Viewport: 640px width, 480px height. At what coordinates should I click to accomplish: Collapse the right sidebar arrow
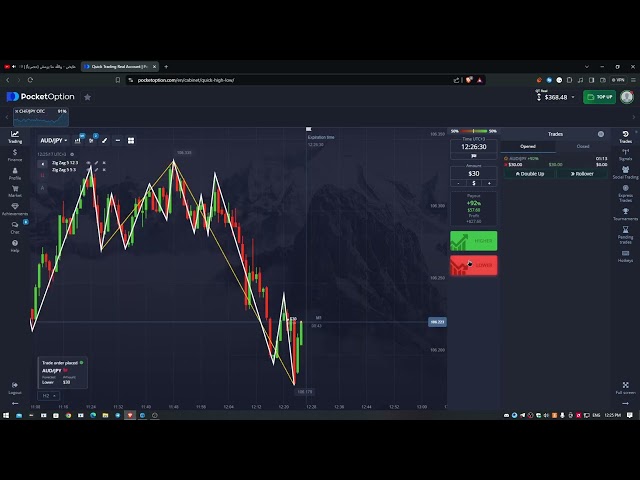625,403
